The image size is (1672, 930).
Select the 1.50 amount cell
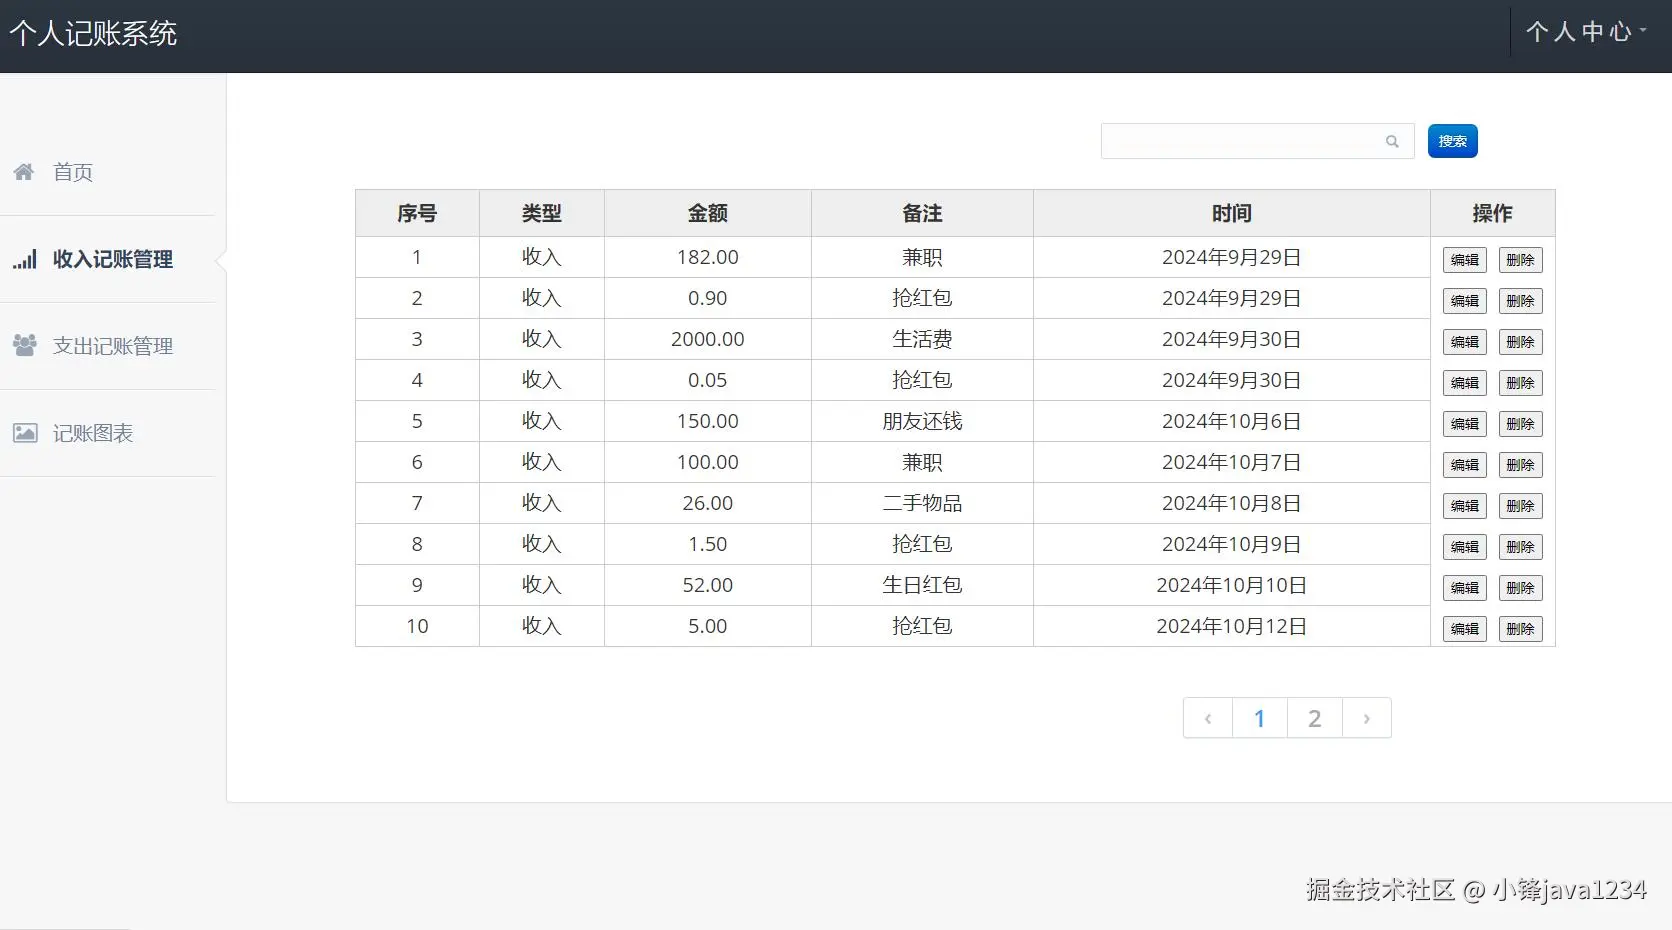(708, 544)
